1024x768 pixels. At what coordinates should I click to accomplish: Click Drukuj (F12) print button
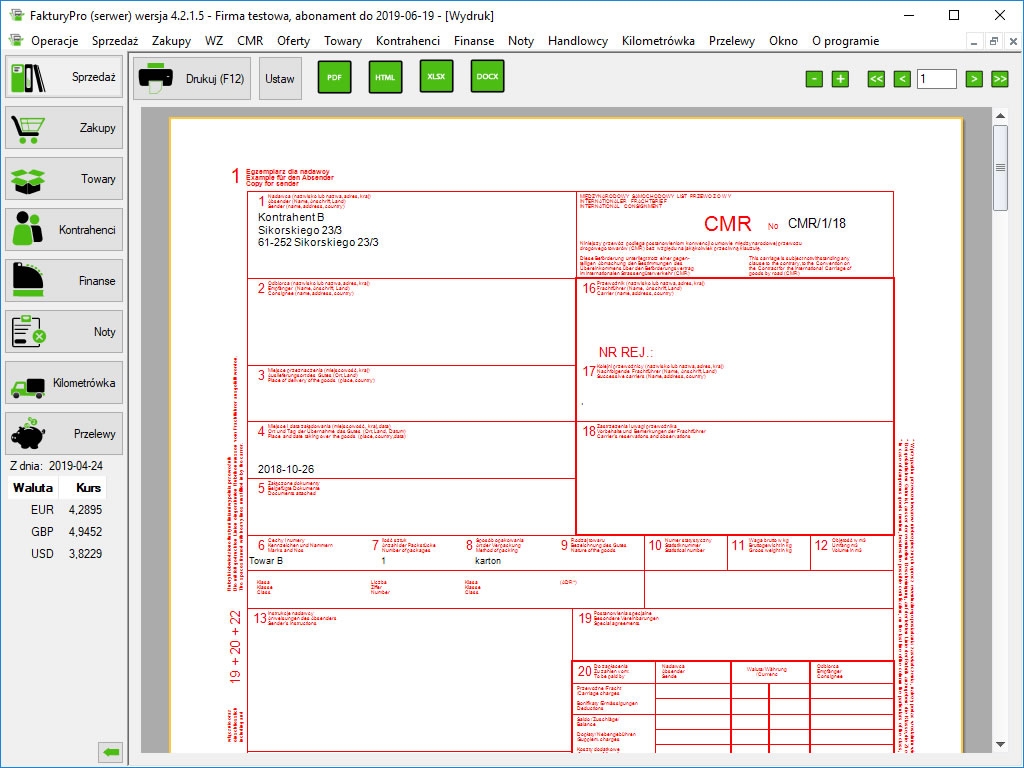coord(193,78)
